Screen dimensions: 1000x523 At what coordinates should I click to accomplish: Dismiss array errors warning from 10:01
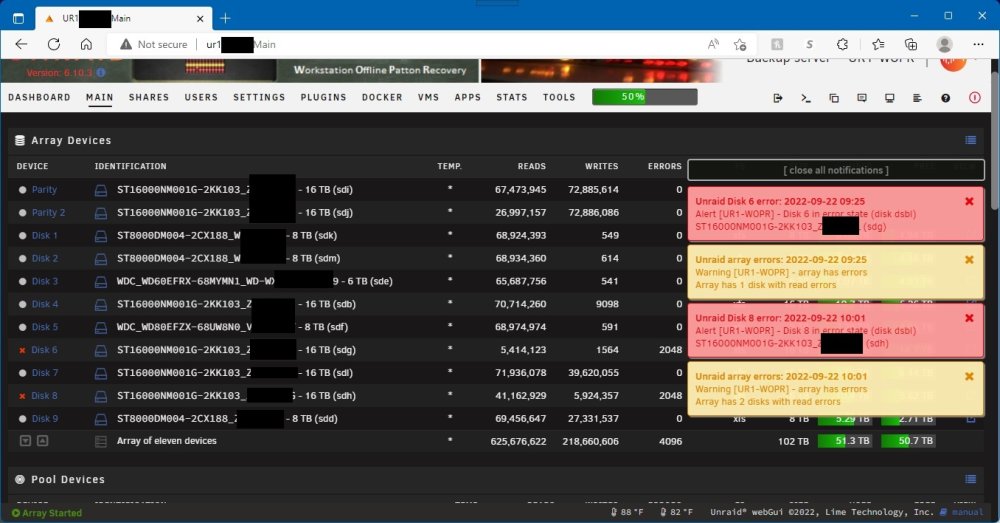[969, 377]
